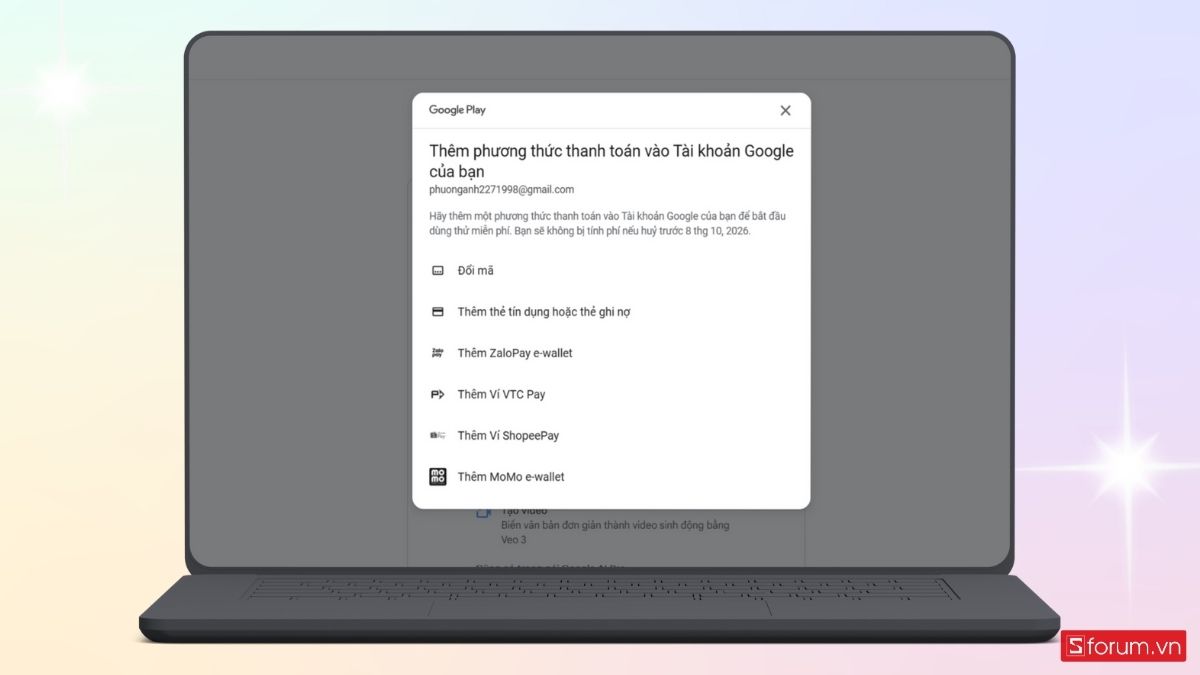Click the phuonganh2271998@gmail.com email text
The height and width of the screenshot is (675, 1200).
pyautogui.click(x=502, y=189)
